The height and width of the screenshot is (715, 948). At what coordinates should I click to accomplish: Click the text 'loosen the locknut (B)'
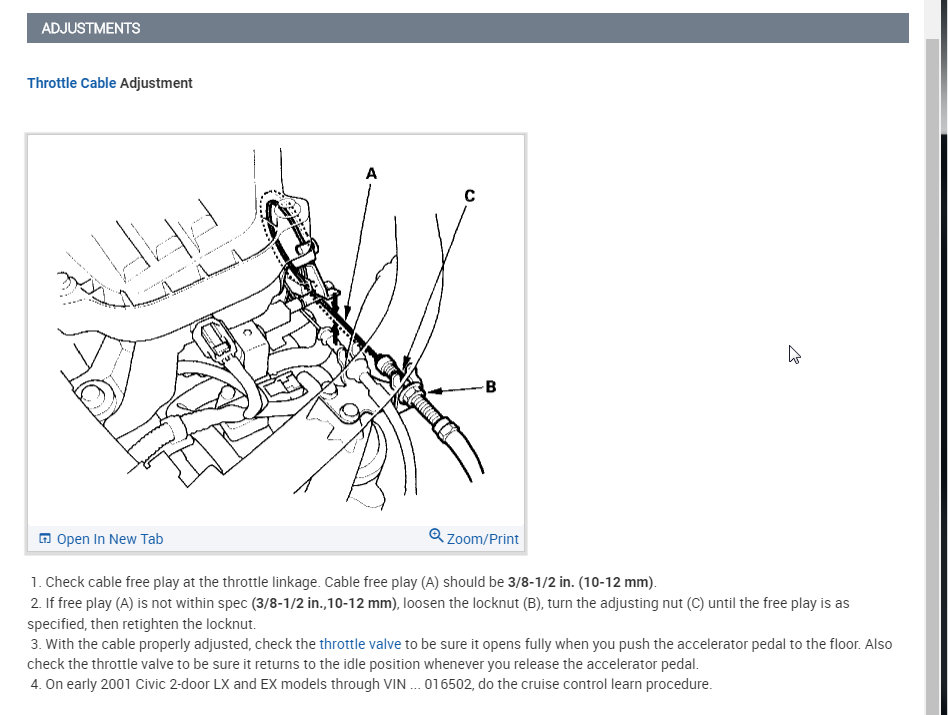(x=472, y=603)
